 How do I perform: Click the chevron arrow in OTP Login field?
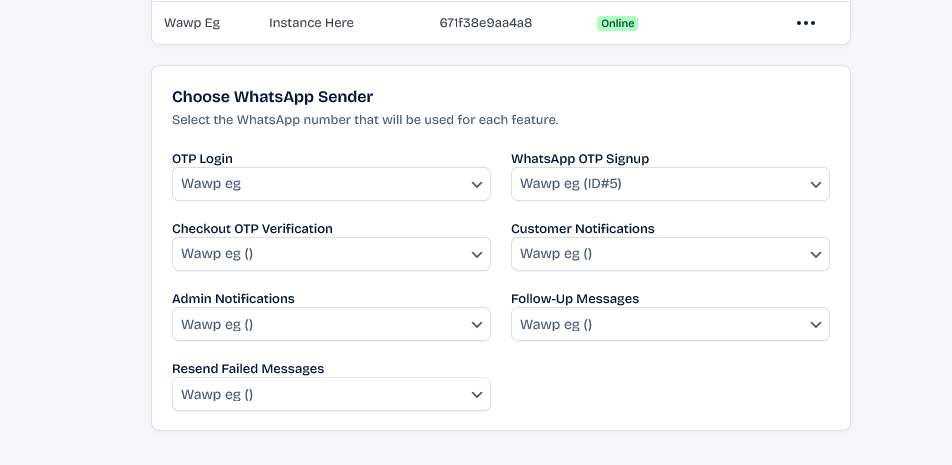point(477,185)
